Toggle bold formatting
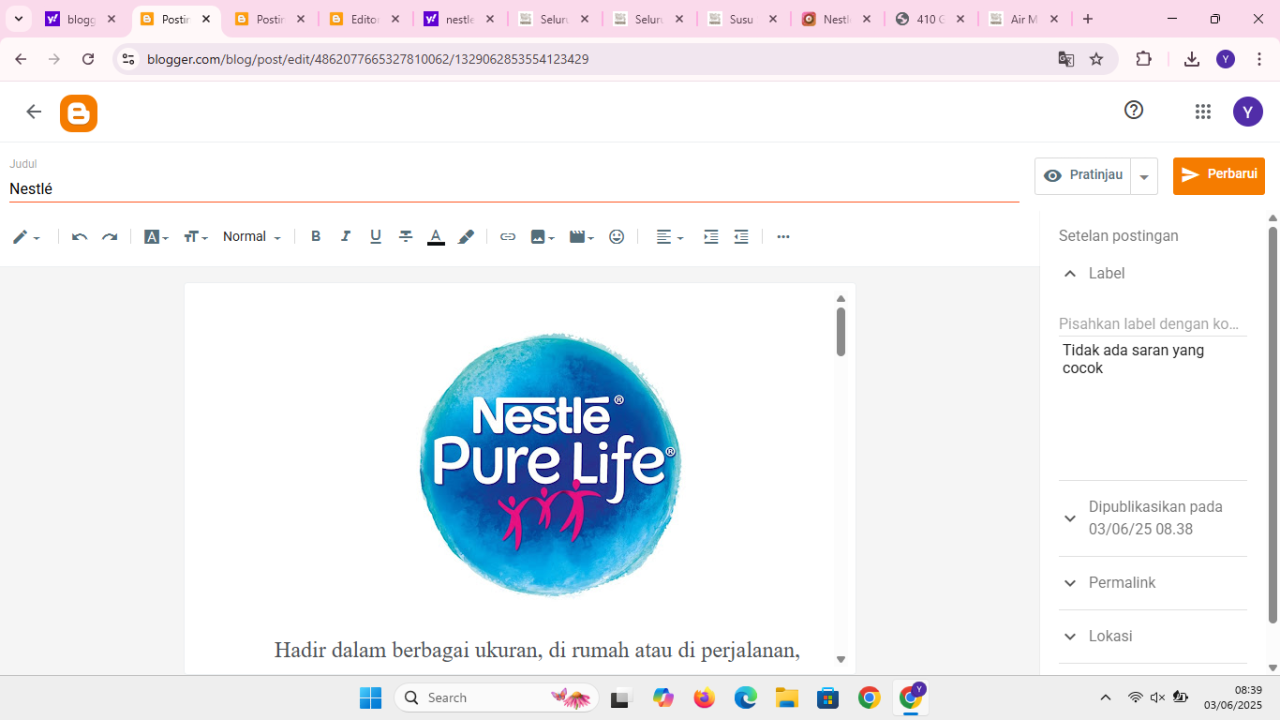 click(x=316, y=237)
